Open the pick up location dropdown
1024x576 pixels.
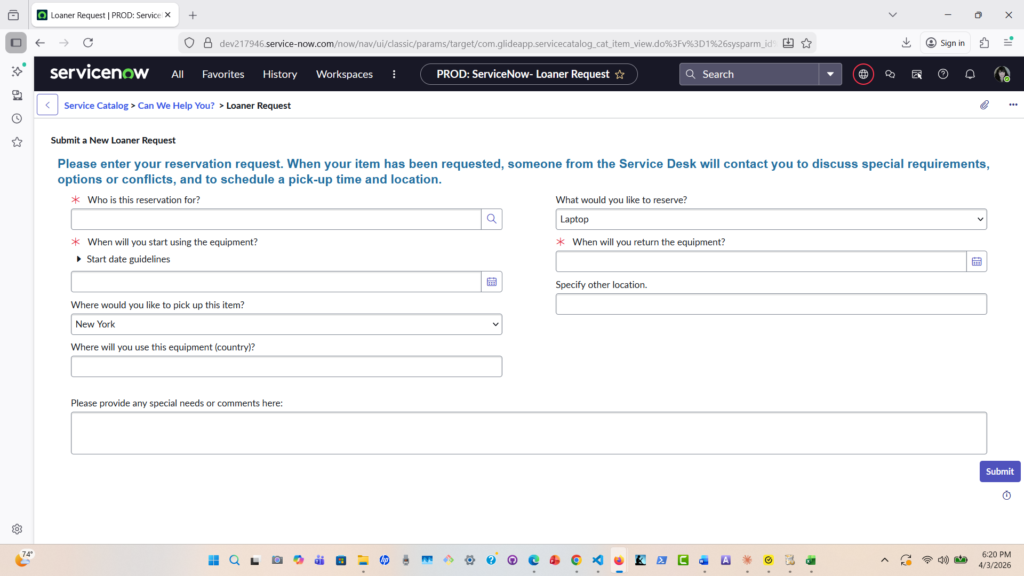pyautogui.click(x=286, y=324)
